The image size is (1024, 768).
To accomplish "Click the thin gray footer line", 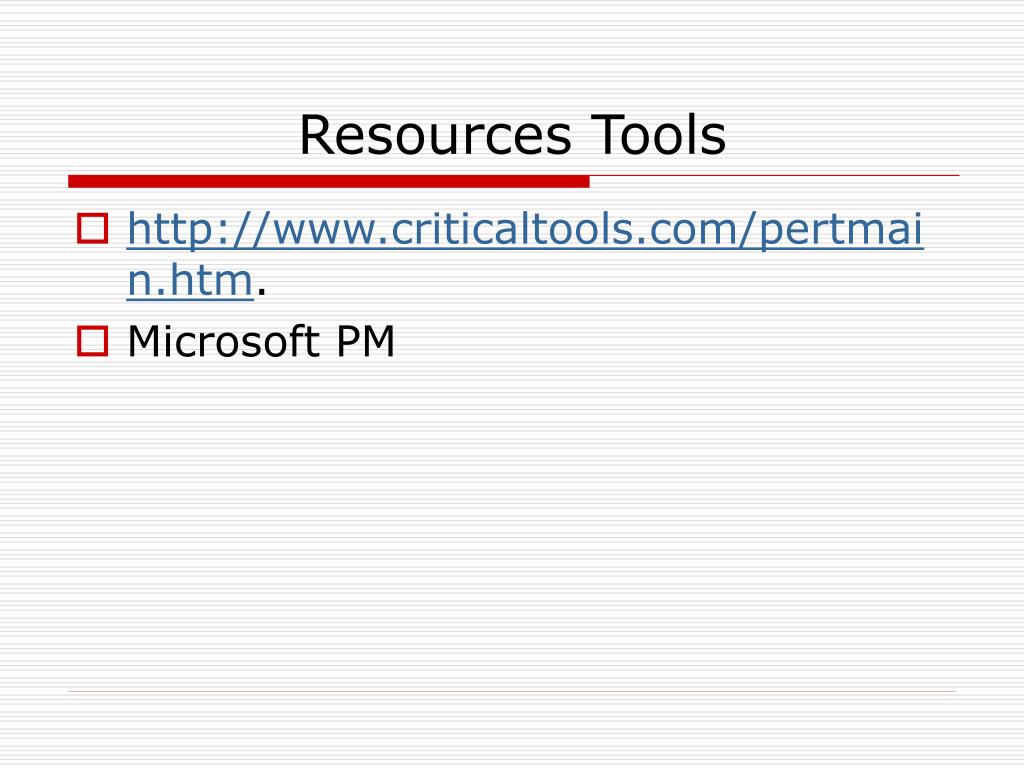I will tap(512, 691).
